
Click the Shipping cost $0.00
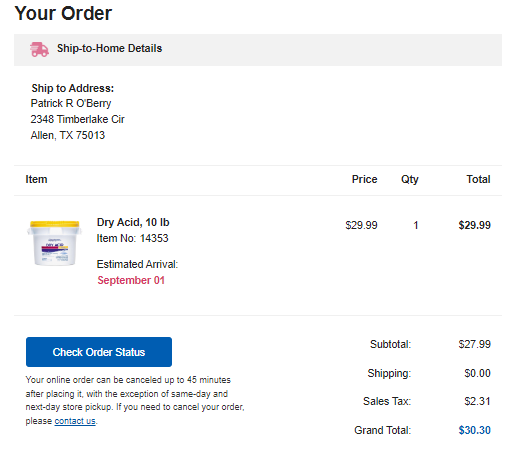(477, 373)
